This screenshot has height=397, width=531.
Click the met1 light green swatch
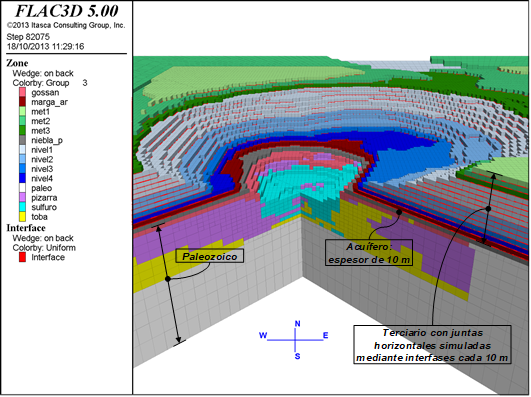(22, 111)
